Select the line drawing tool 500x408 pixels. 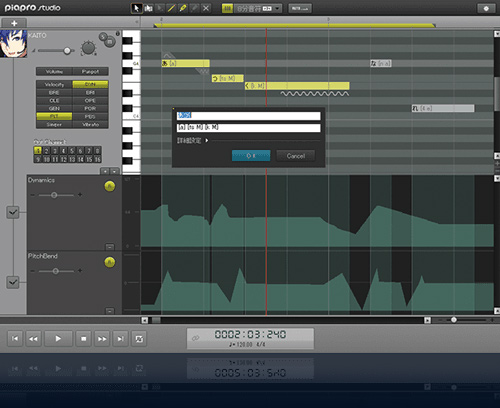pyautogui.click(x=171, y=8)
